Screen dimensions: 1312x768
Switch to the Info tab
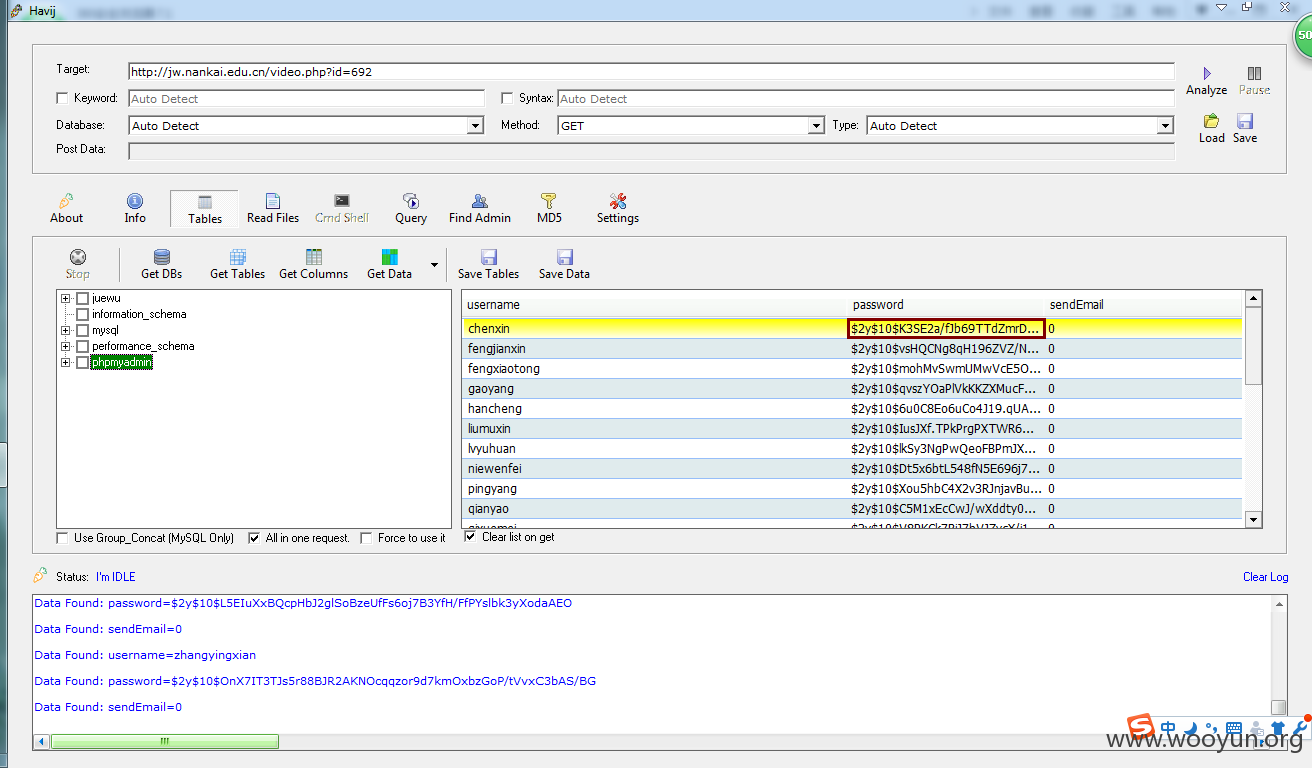(135, 208)
